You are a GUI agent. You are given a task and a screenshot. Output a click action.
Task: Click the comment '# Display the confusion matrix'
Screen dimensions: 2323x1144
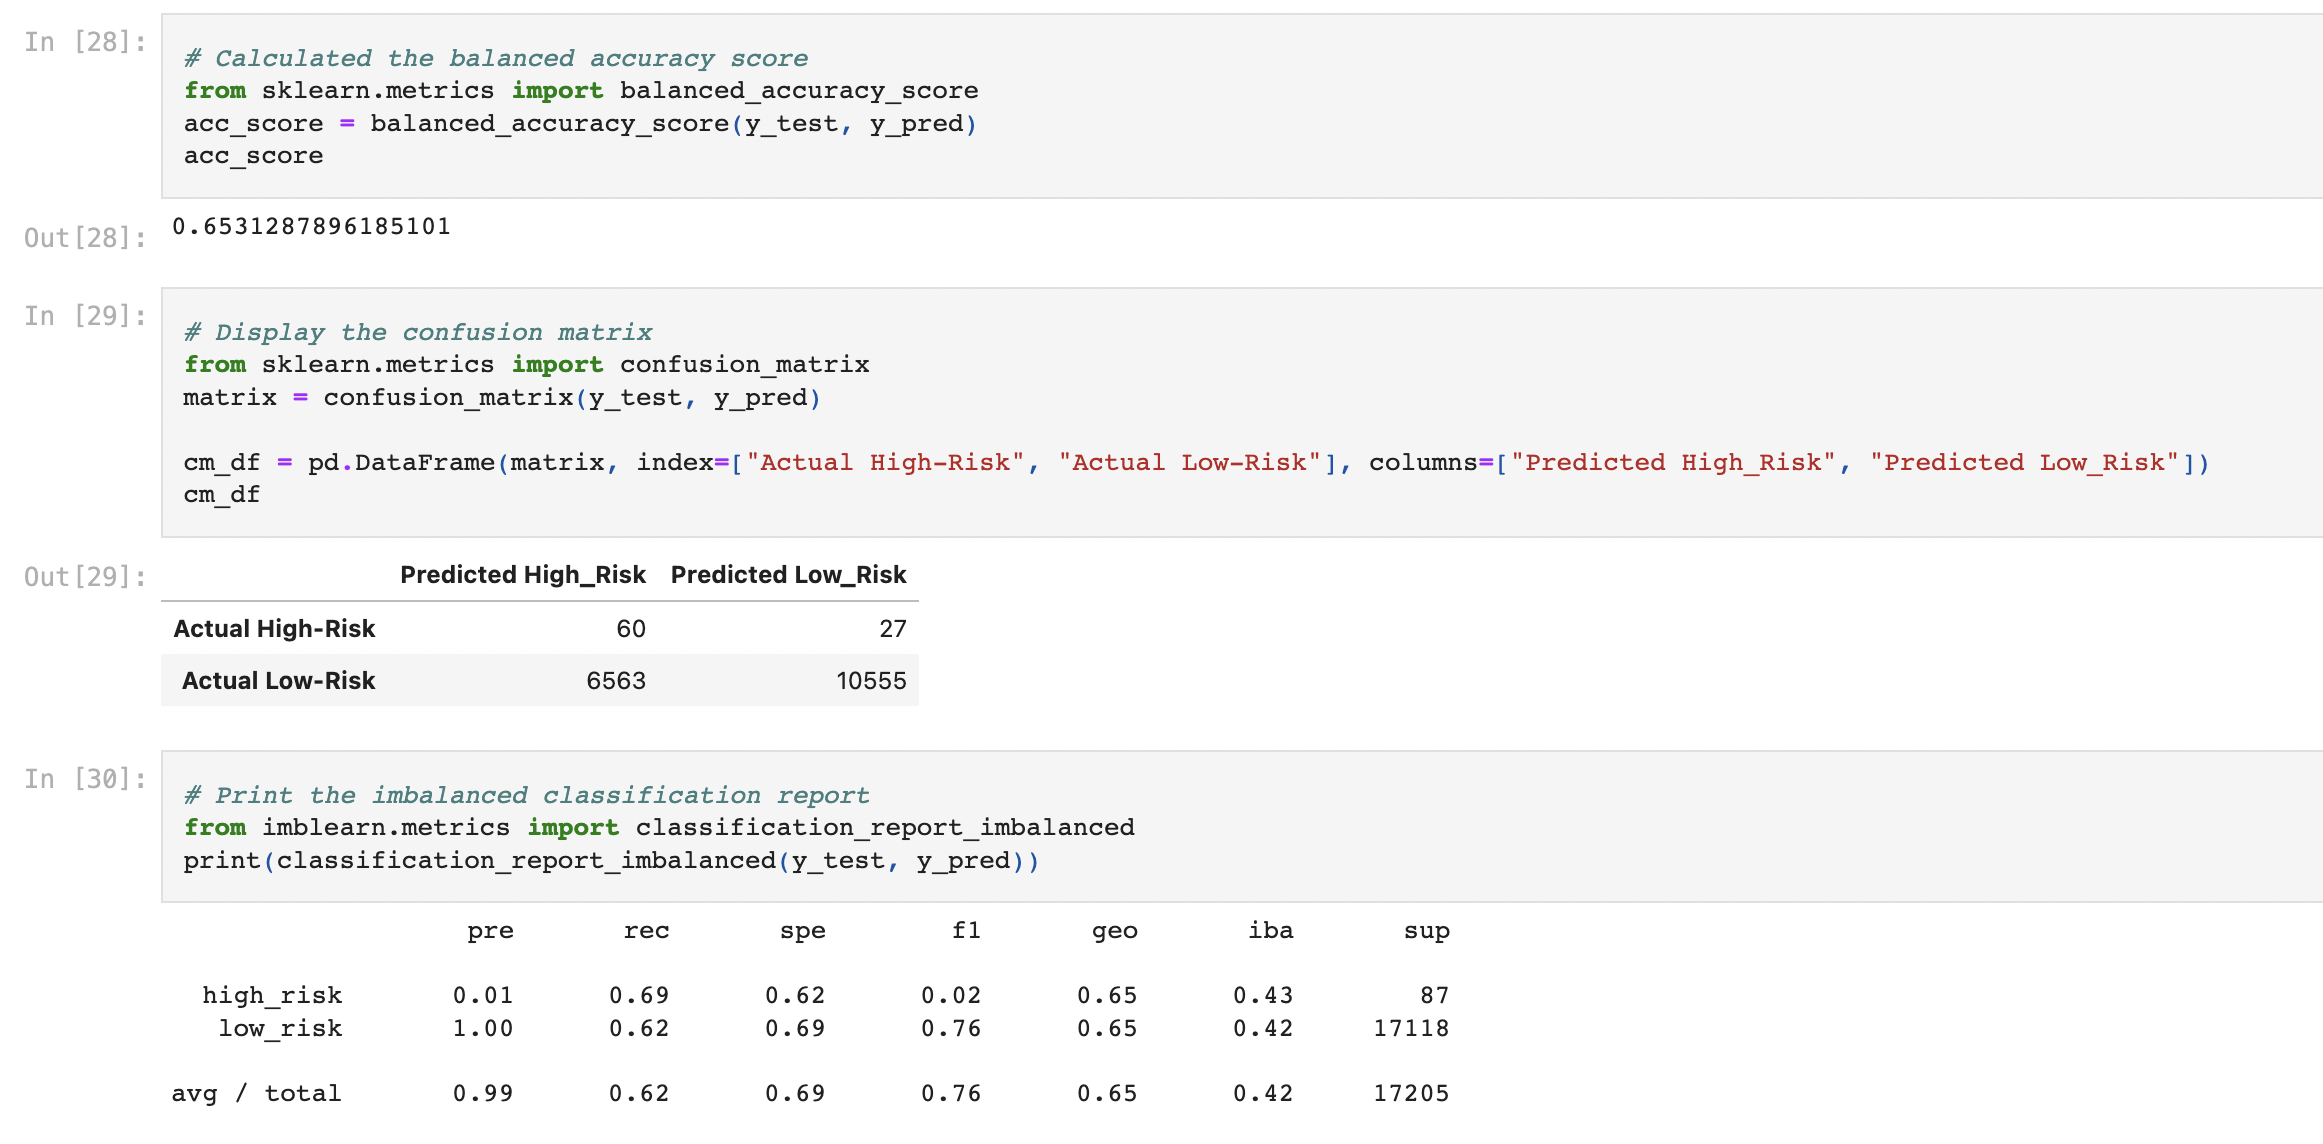coord(418,332)
